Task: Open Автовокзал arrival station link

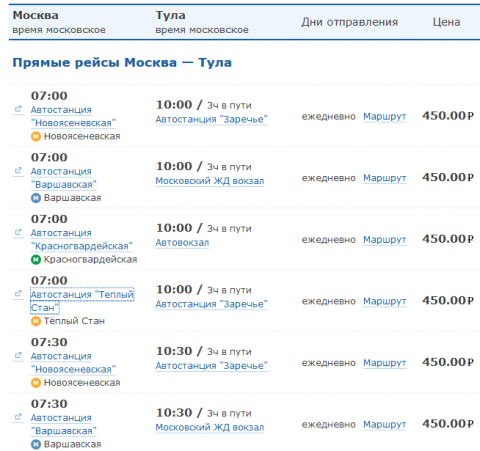Action: 182,243
